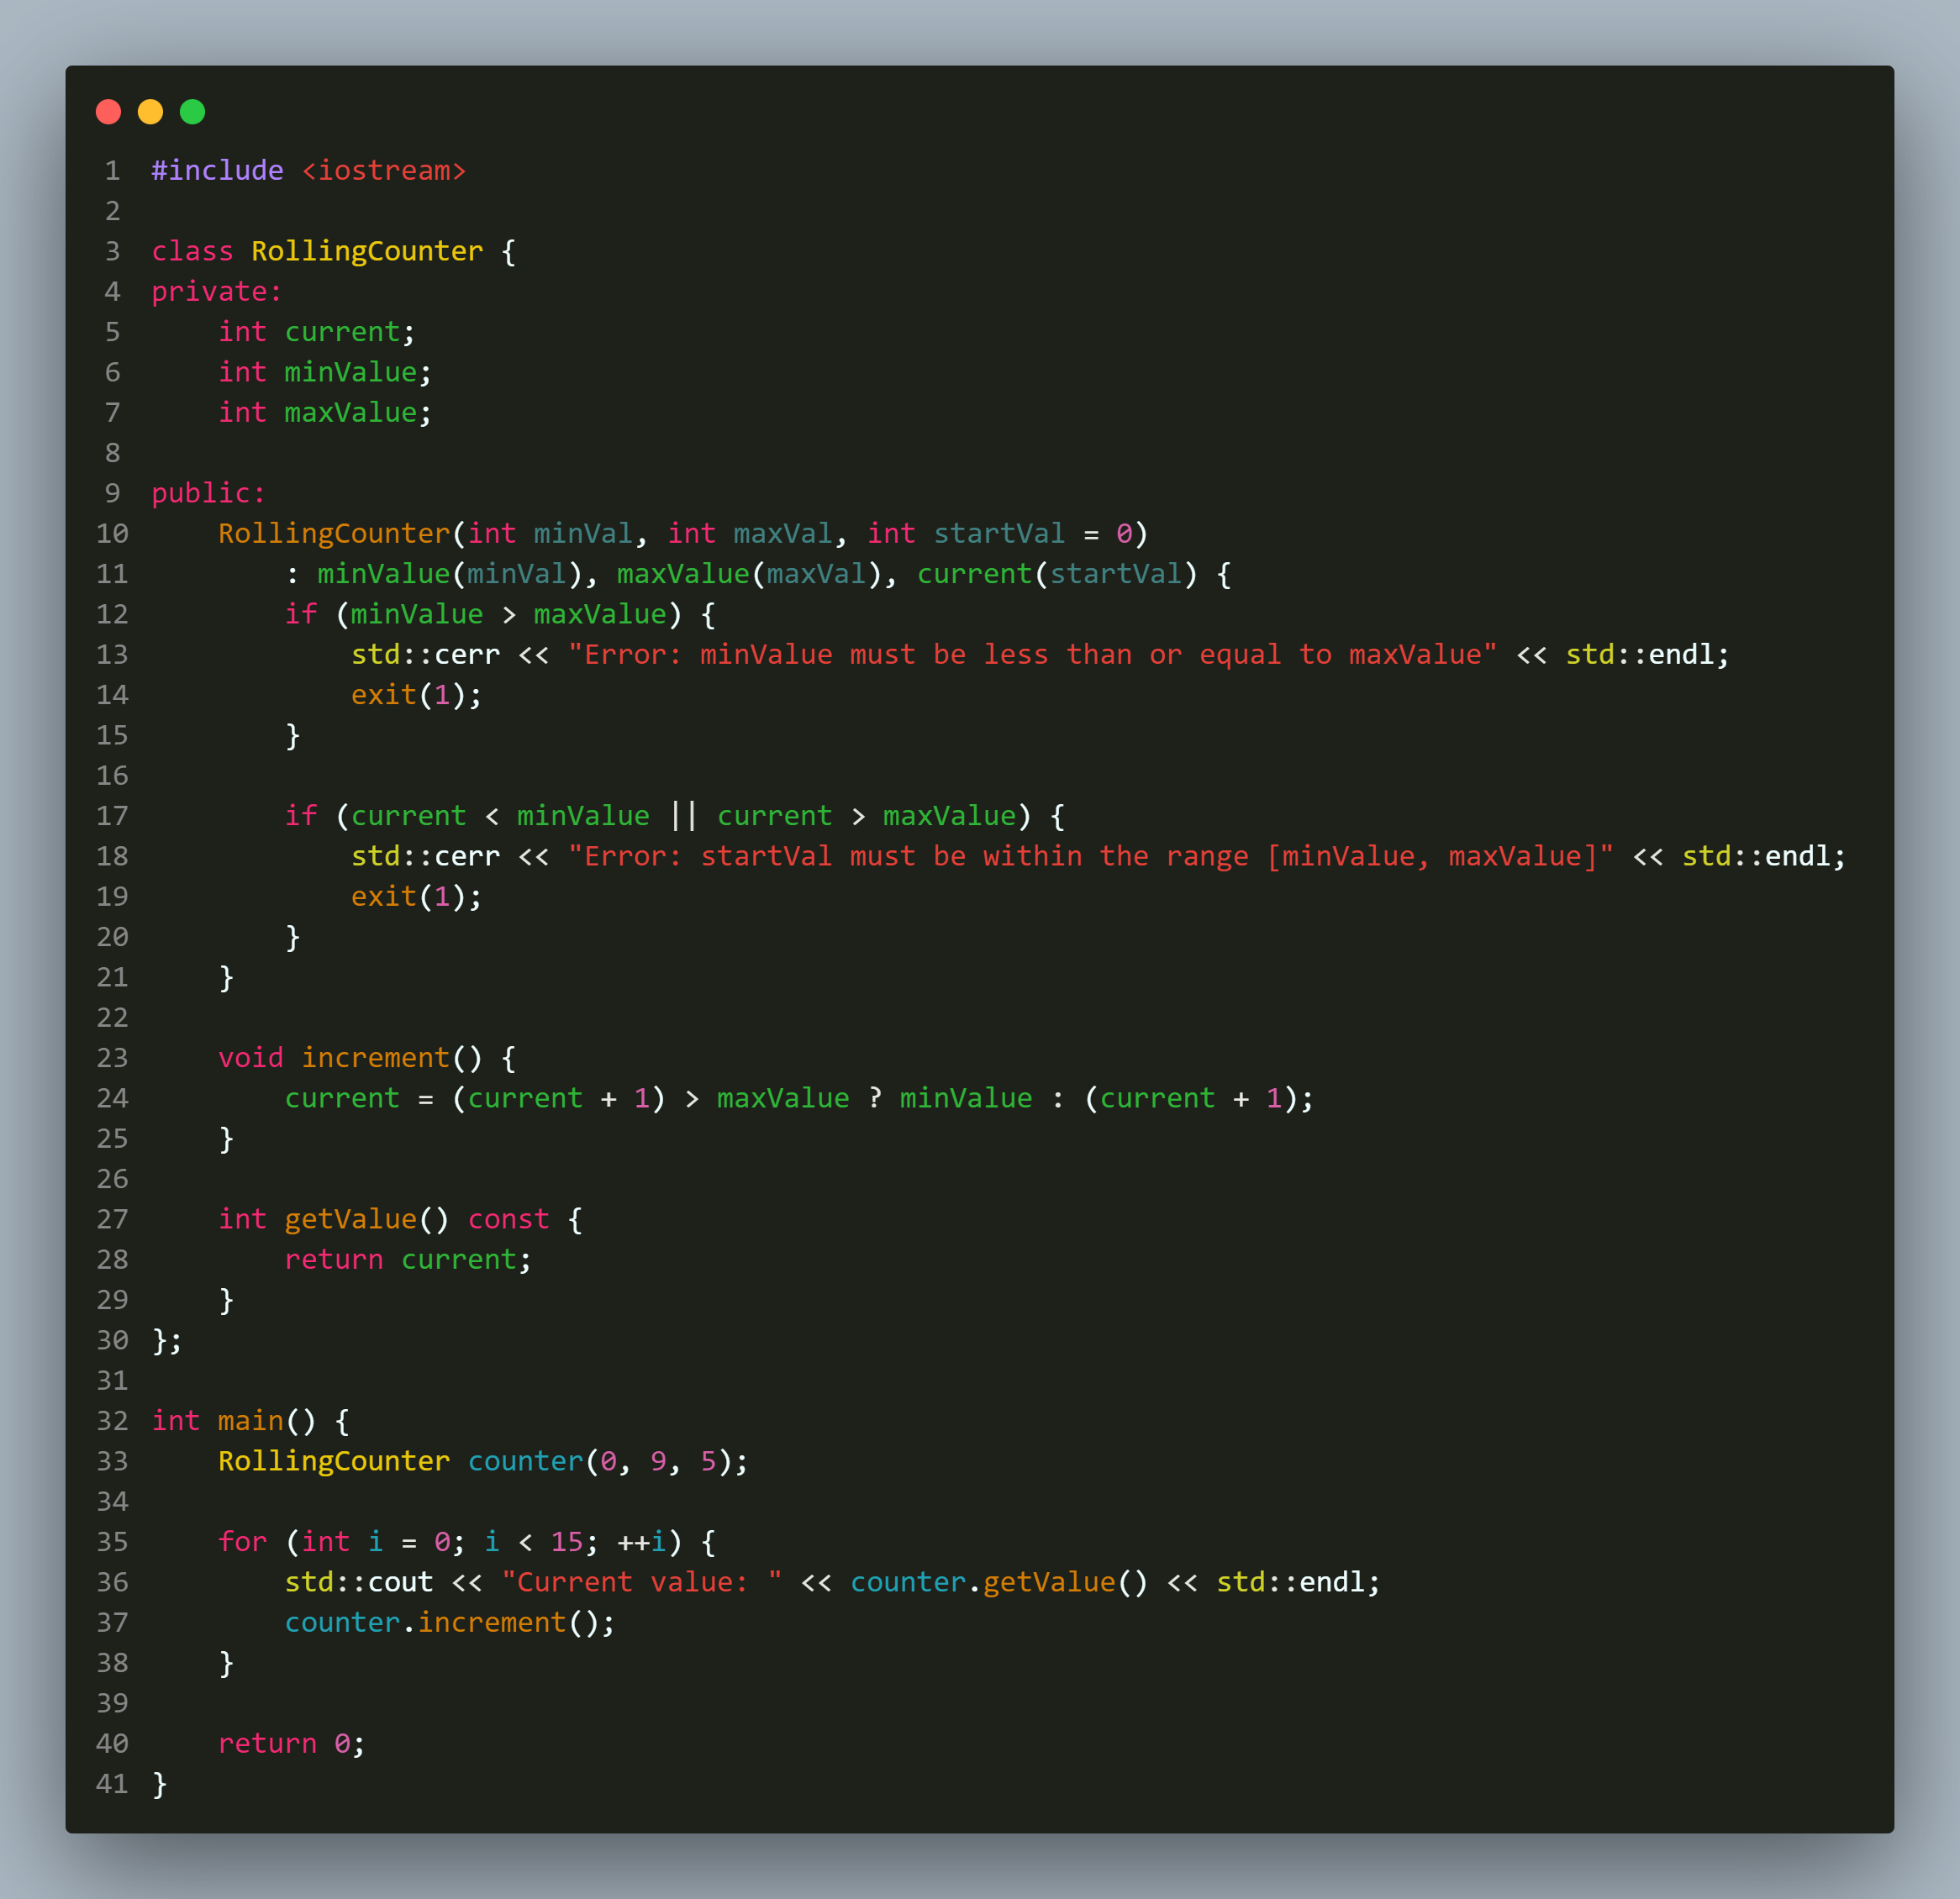Click 'current(startVal)' initializer on line 11
1960x1899 pixels.
pyautogui.click(x=1057, y=574)
